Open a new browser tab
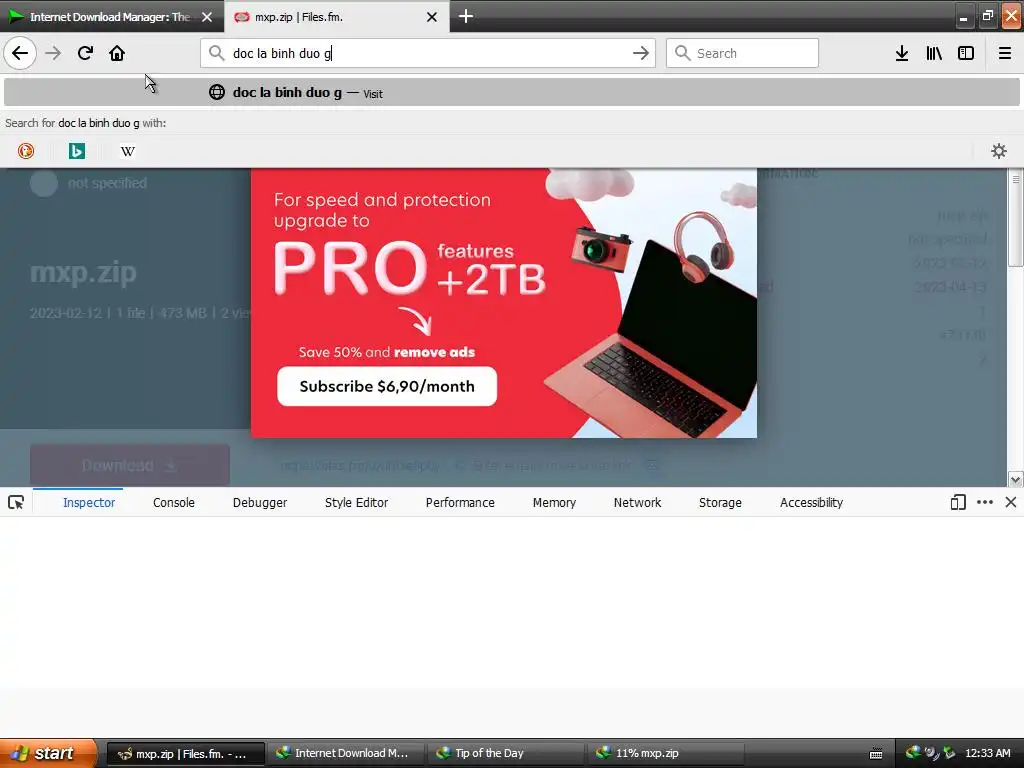1024x768 pixels. 466,16
